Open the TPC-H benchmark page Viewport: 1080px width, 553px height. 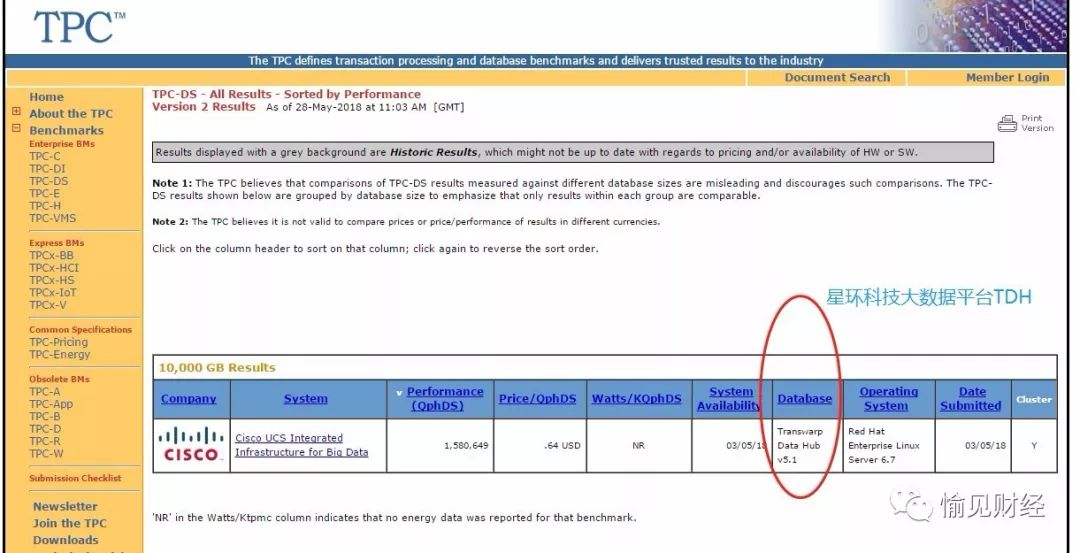point(45,206)
